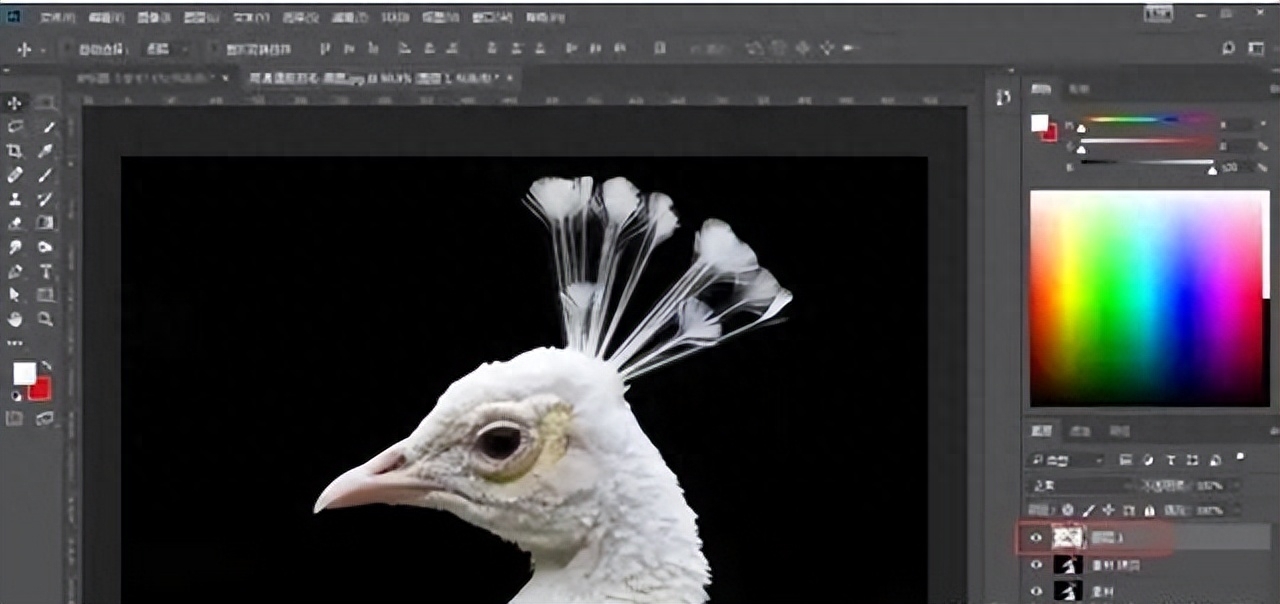Switch to the first document tab
The width and height of the screenshot is (1280, 604).
point(147,78)
